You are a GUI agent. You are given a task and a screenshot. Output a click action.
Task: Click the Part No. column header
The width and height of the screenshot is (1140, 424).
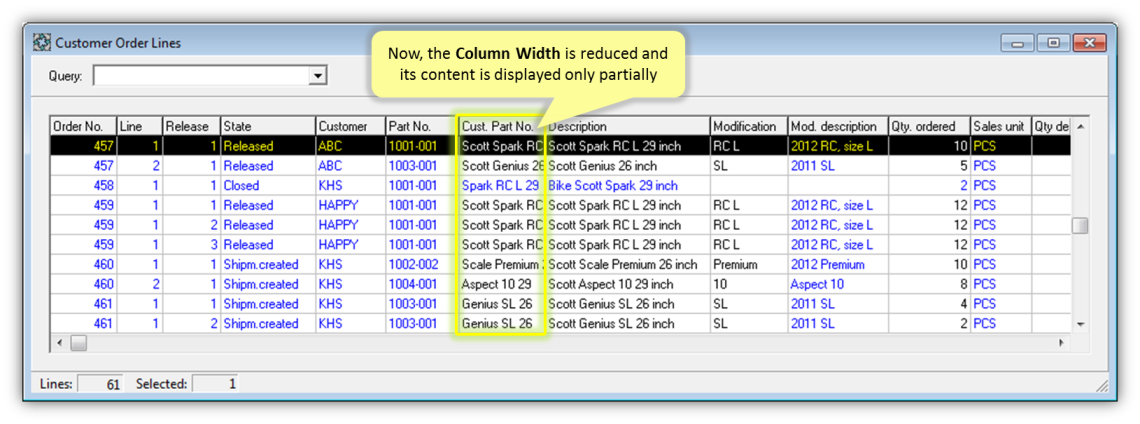[x=422, y=127]
